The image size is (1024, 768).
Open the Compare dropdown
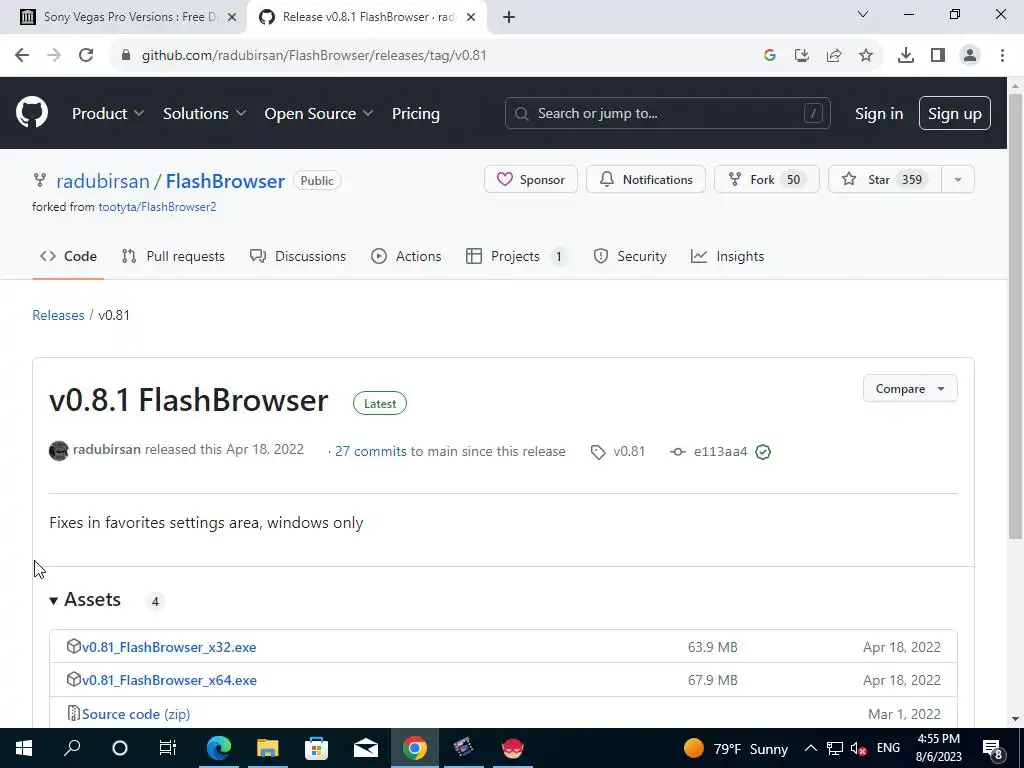(910, 389)
